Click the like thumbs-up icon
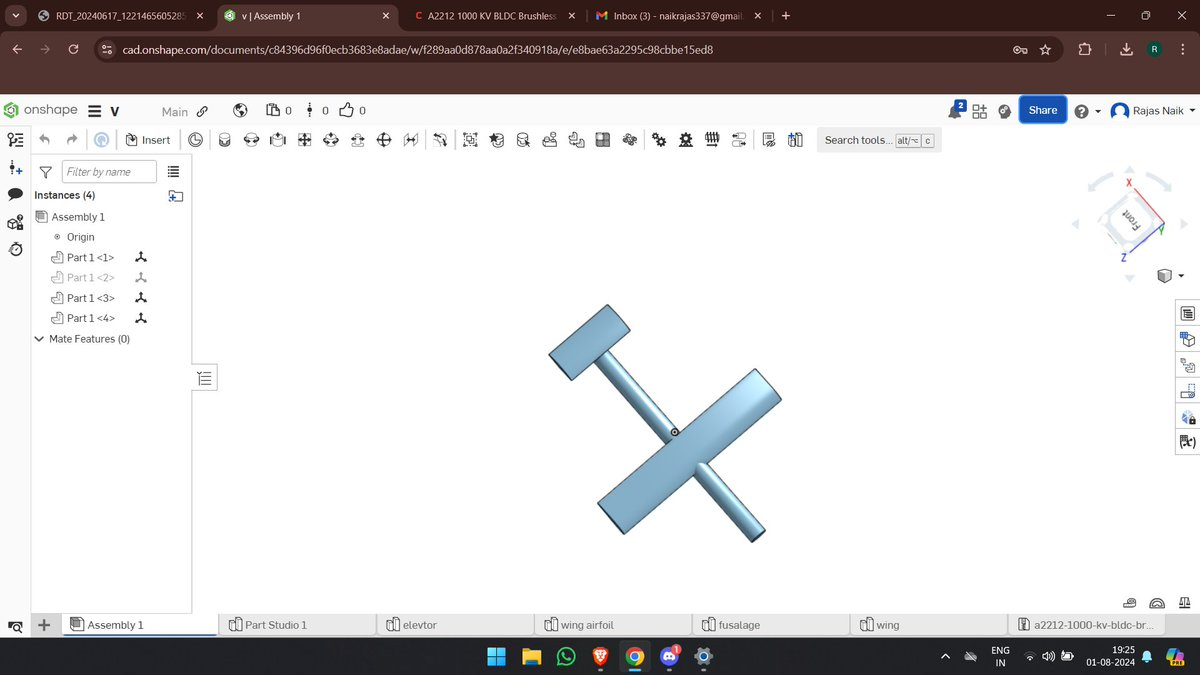 point(346,111)
